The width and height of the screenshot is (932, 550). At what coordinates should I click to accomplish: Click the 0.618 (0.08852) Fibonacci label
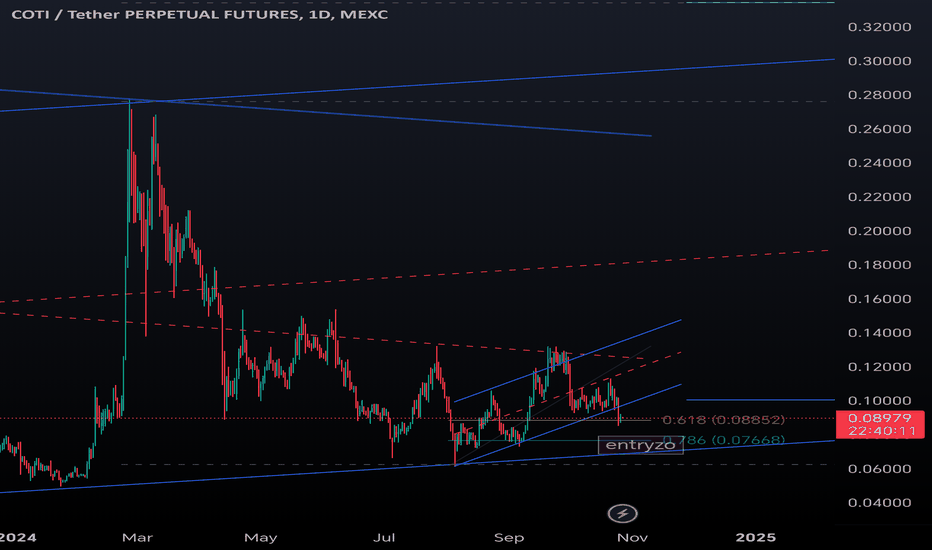[x=723, y=420]
